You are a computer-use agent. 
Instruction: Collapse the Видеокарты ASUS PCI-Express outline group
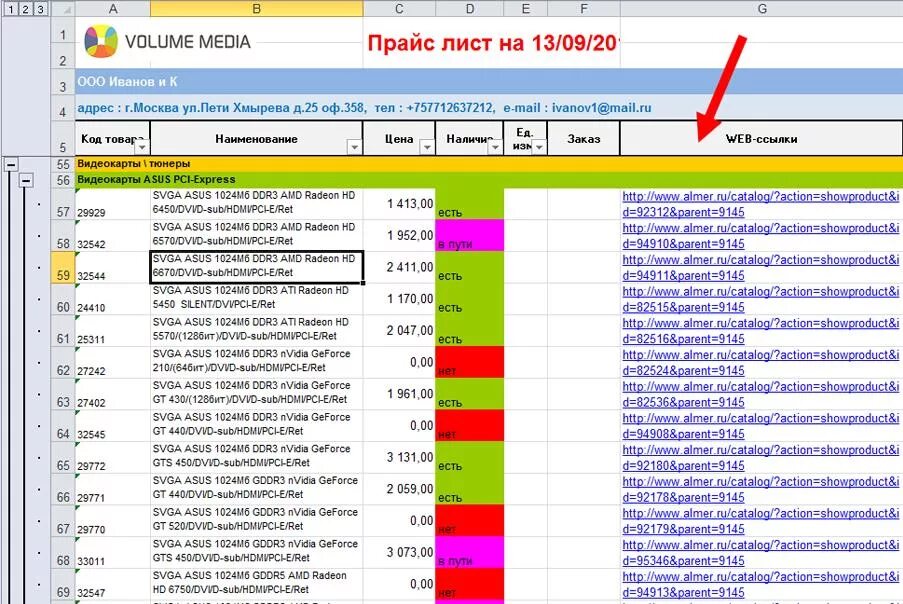tap(25, 181)
